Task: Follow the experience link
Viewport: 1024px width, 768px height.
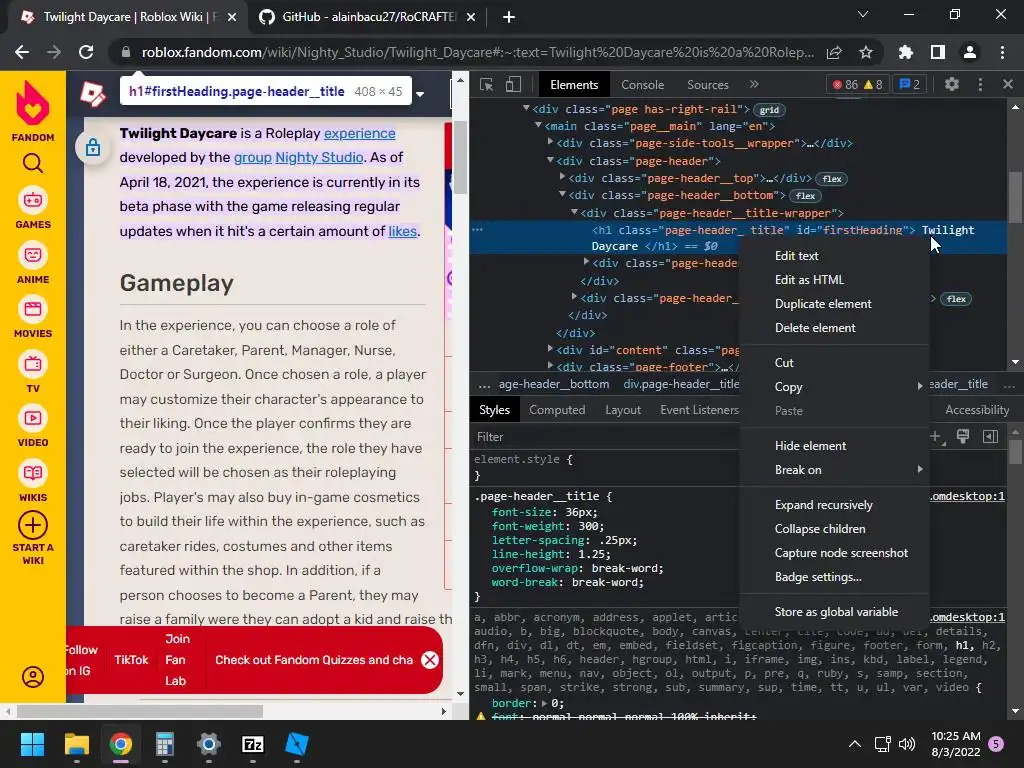Action: [x=359, y=133]
